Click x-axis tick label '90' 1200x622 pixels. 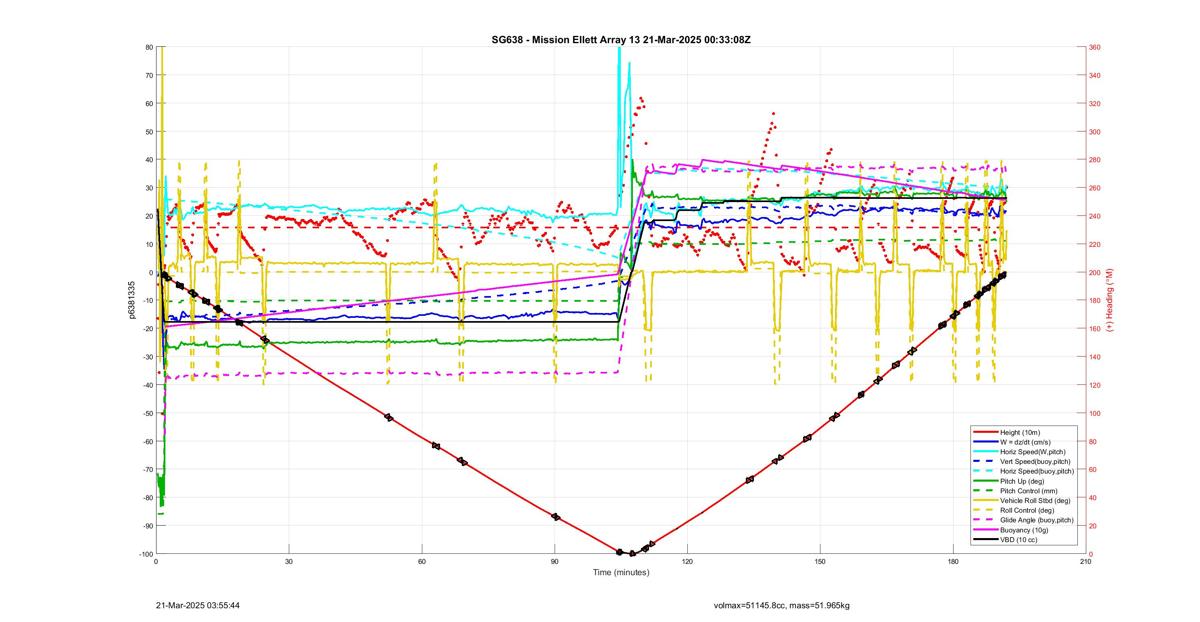(555, 562)
